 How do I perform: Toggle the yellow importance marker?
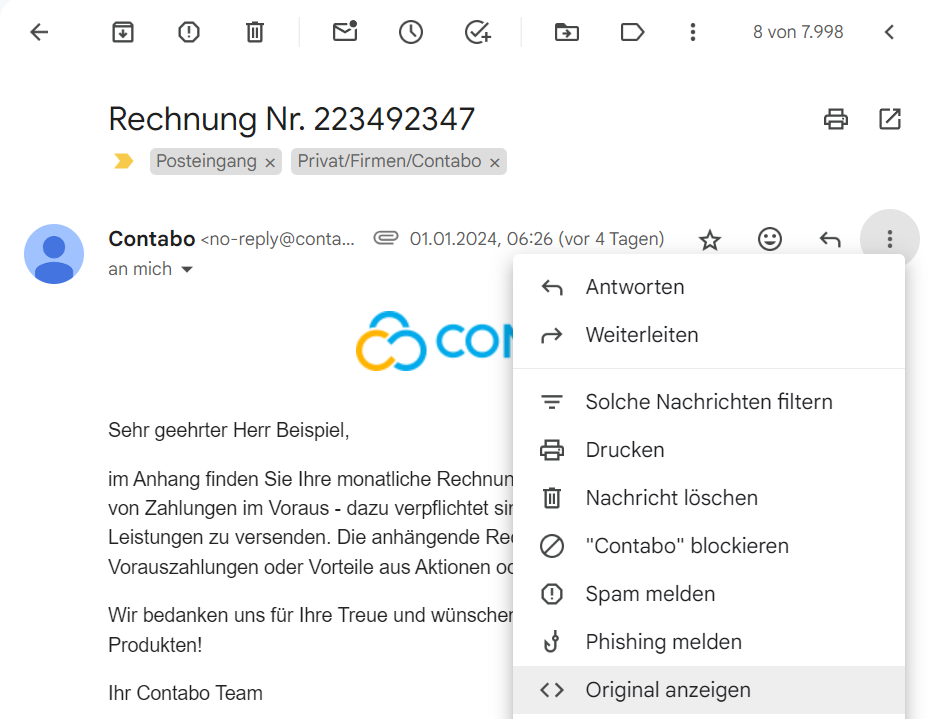124,161
